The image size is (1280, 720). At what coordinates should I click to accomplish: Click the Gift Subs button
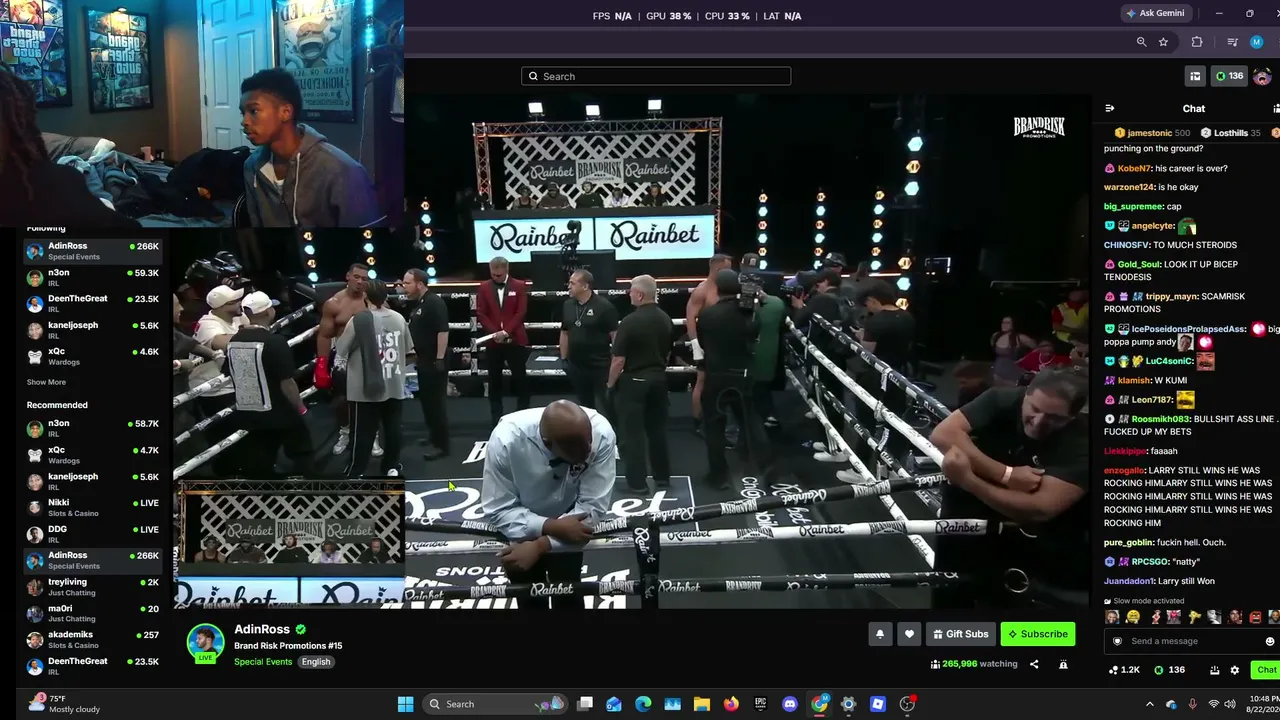click(x=961, y=634)
